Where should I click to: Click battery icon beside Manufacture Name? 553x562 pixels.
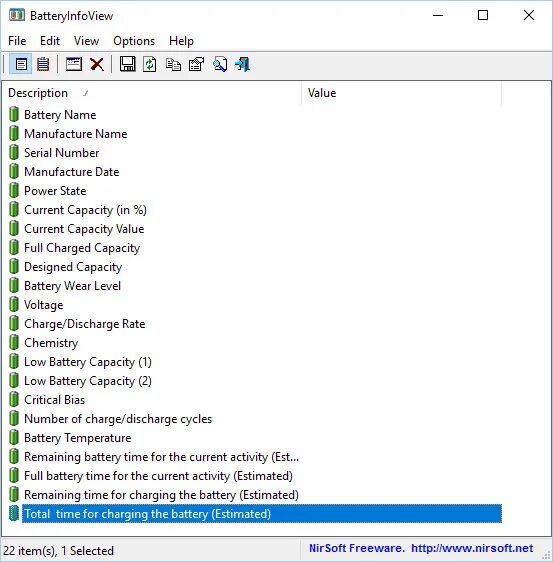coord(14,133)
